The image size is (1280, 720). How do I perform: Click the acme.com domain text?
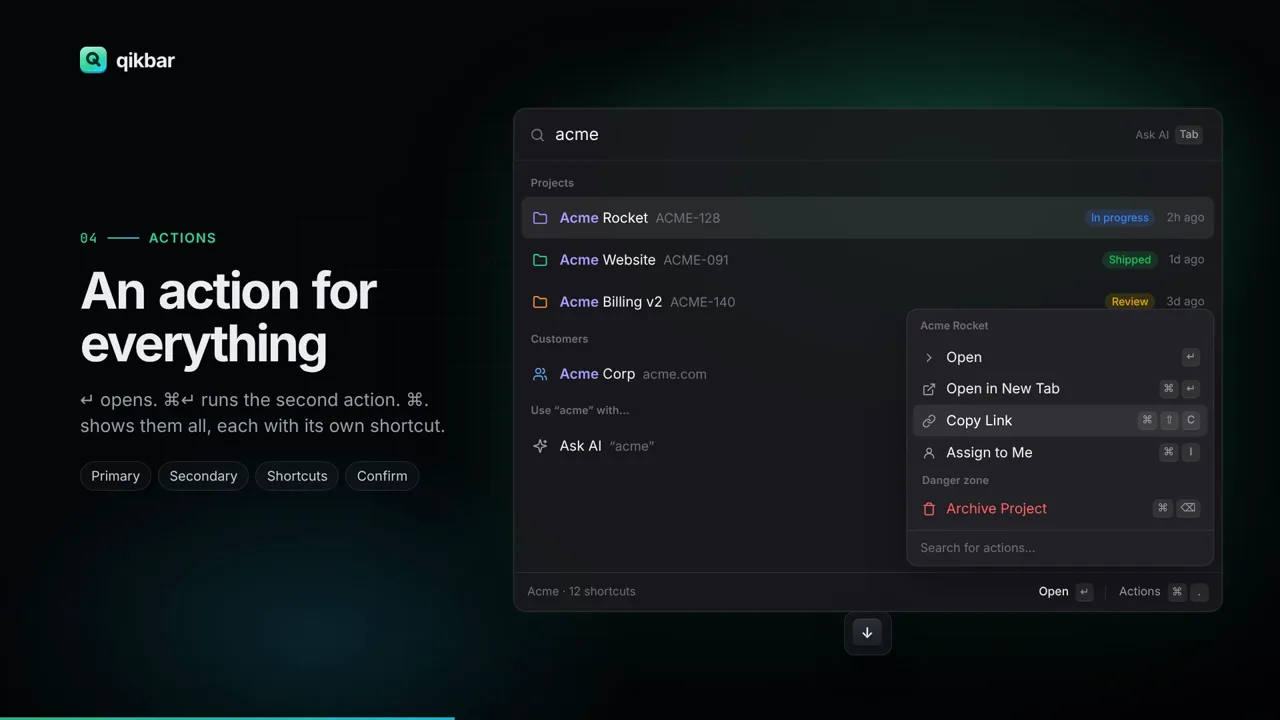coord(675,374)
